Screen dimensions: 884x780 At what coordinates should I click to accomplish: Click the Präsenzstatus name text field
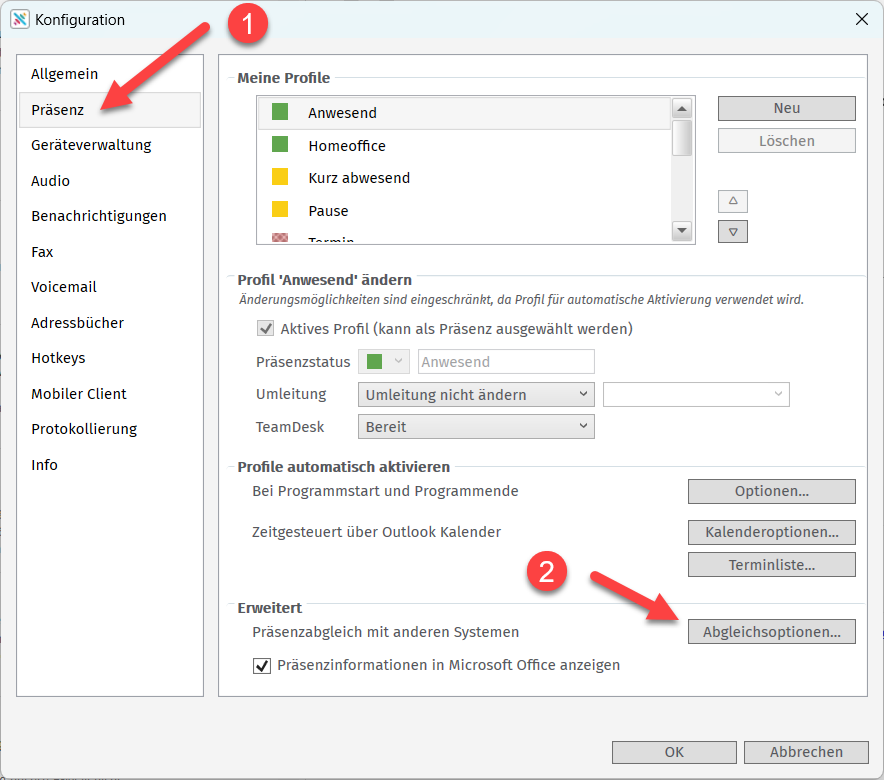(x=506, y=362)
